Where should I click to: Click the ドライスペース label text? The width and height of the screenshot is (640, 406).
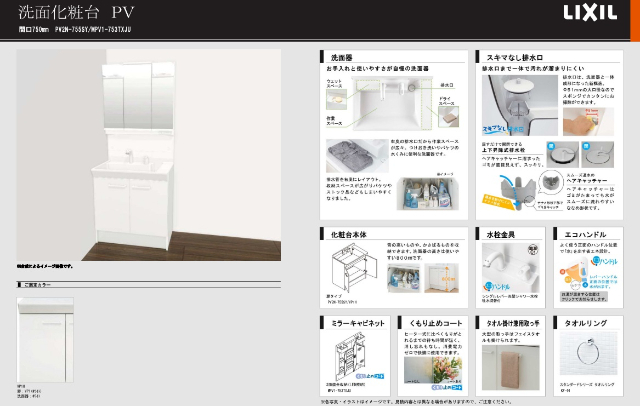[447, 101]
